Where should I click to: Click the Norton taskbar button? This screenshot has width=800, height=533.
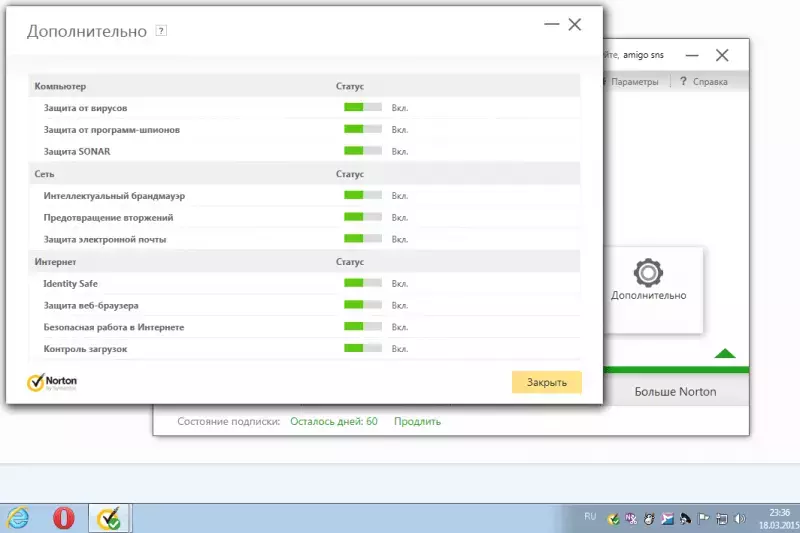(109, 518)
